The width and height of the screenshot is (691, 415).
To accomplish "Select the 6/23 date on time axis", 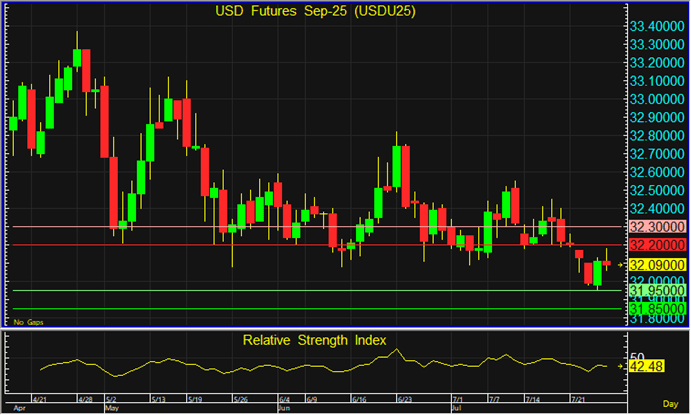I will pyautogui.click(x=405, y=398).
